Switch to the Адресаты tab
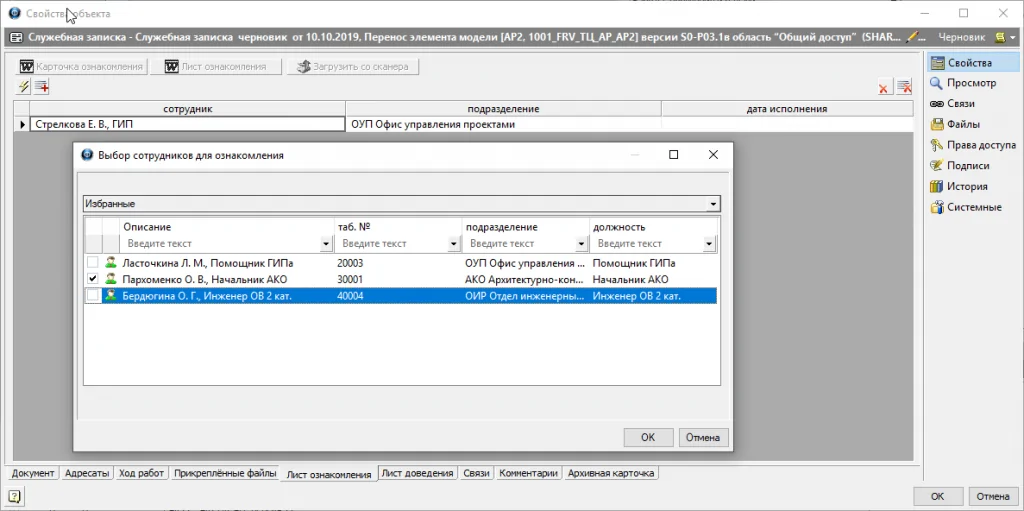This screenshot has height=511, width=1024. [x=87, y=473]
